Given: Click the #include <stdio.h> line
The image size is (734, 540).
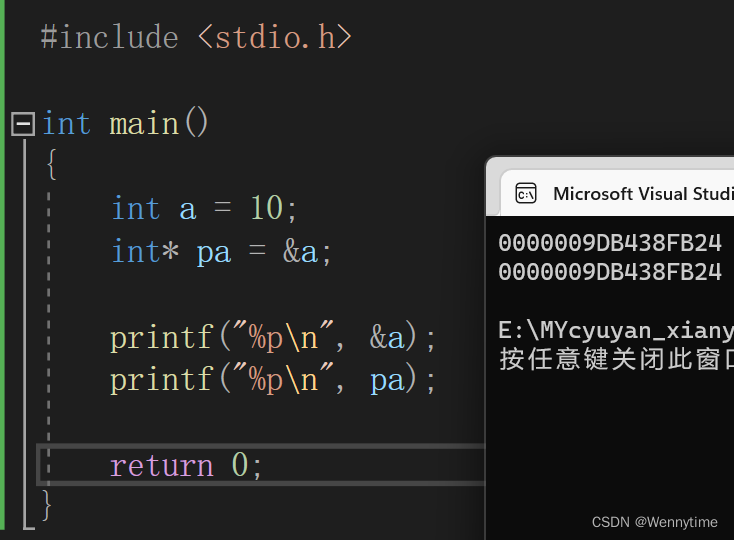Looking at the screenshot, I should pos(196,37).
